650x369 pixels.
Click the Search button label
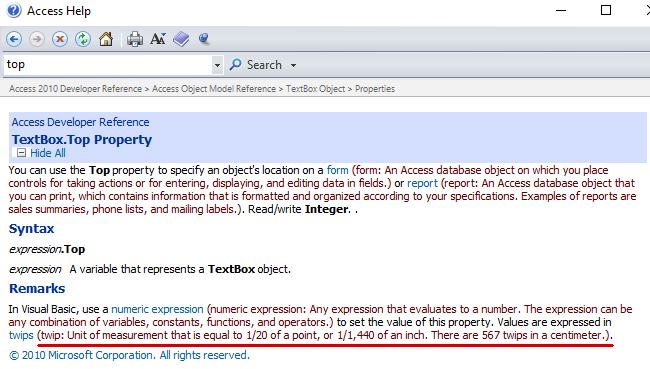[x=264, y=65]
